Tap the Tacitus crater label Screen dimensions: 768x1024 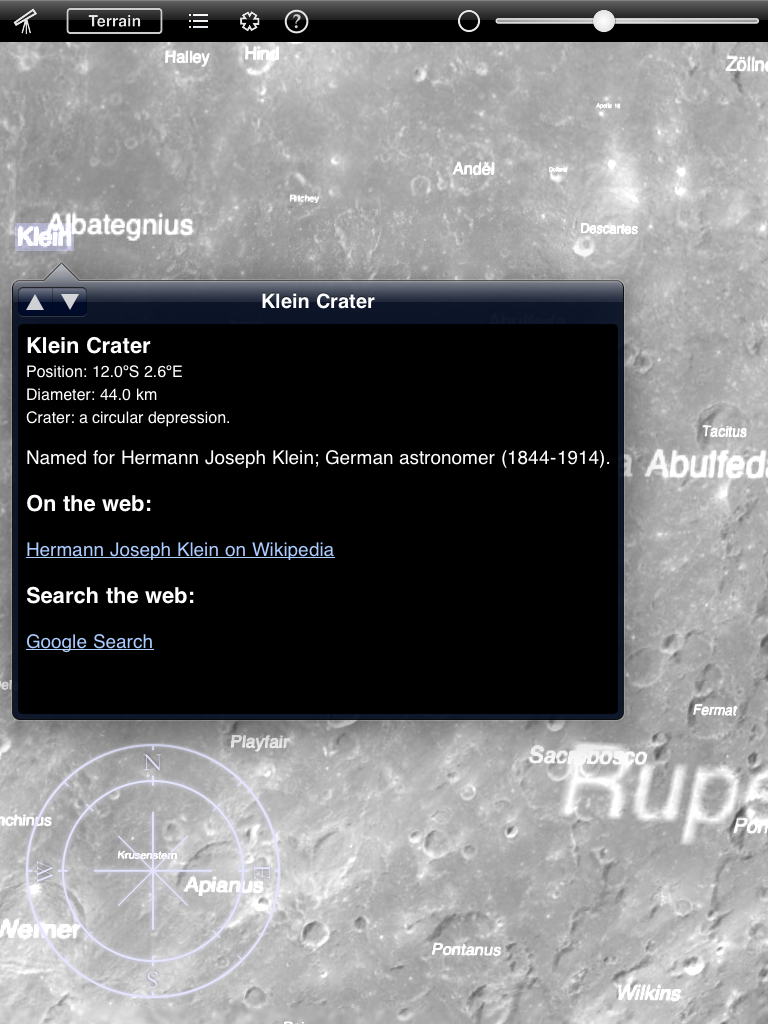pyautogui.click(x=724, y=431)
